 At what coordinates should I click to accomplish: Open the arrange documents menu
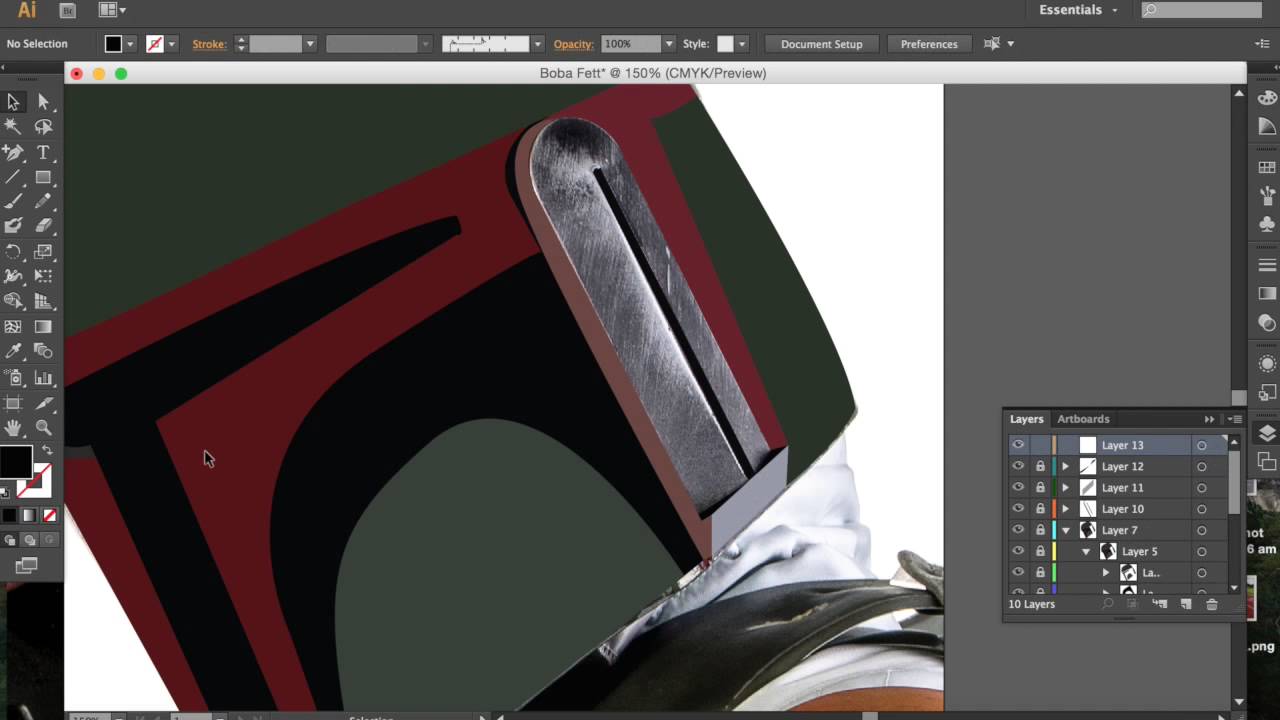(112, 10)
